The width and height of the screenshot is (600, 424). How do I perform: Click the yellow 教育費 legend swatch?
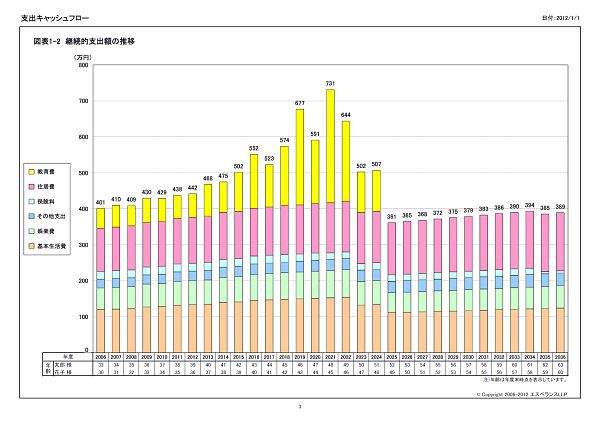point(32,172)
